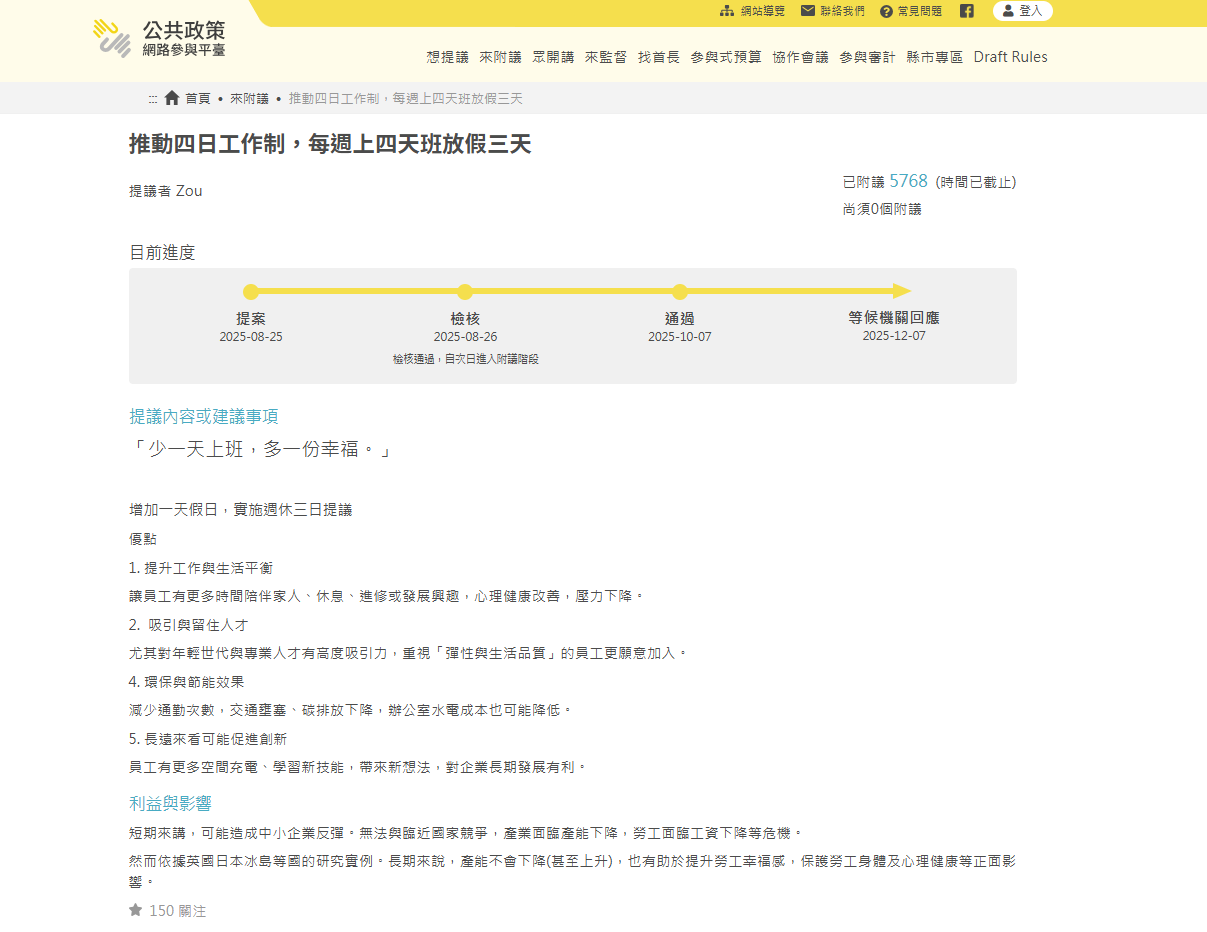Open the Draft Rules menu item
Viewport: 1207px width, 932px height.
coord(1011,57)
